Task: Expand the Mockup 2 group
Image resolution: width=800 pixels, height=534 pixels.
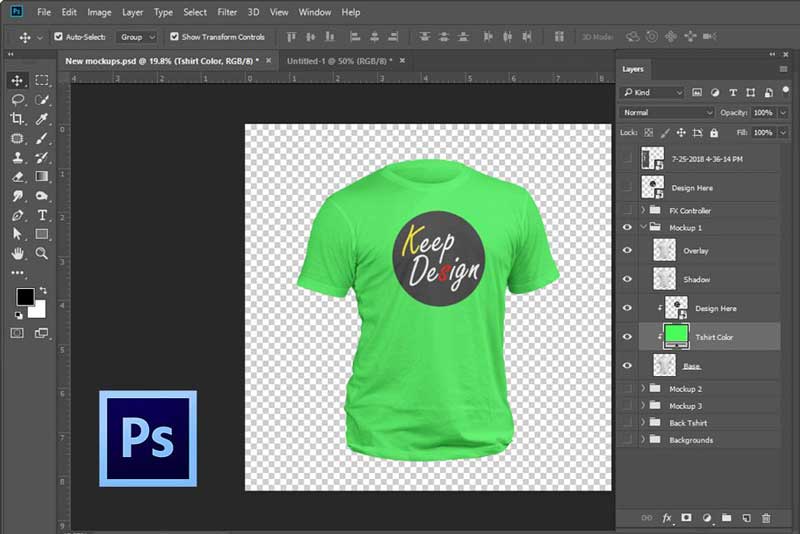Action: coord(643,388)
